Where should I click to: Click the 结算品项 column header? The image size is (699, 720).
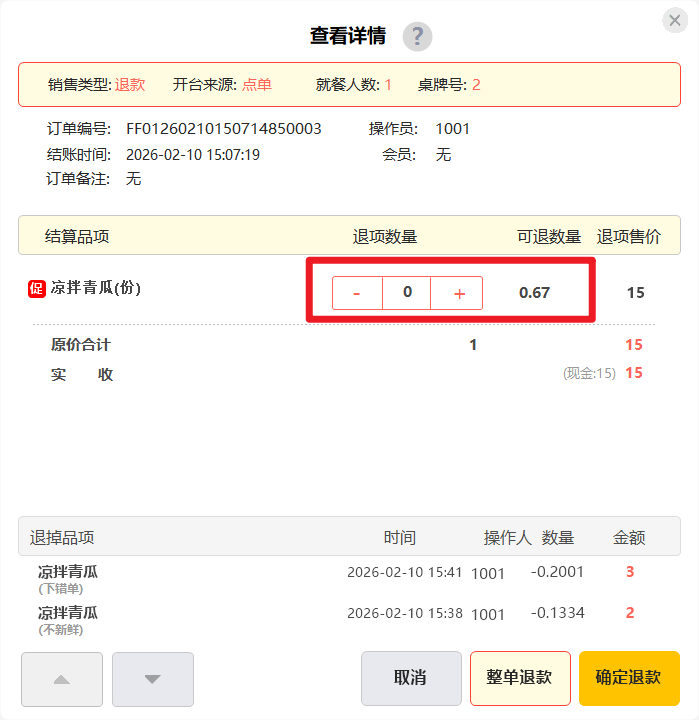(77, 237)
